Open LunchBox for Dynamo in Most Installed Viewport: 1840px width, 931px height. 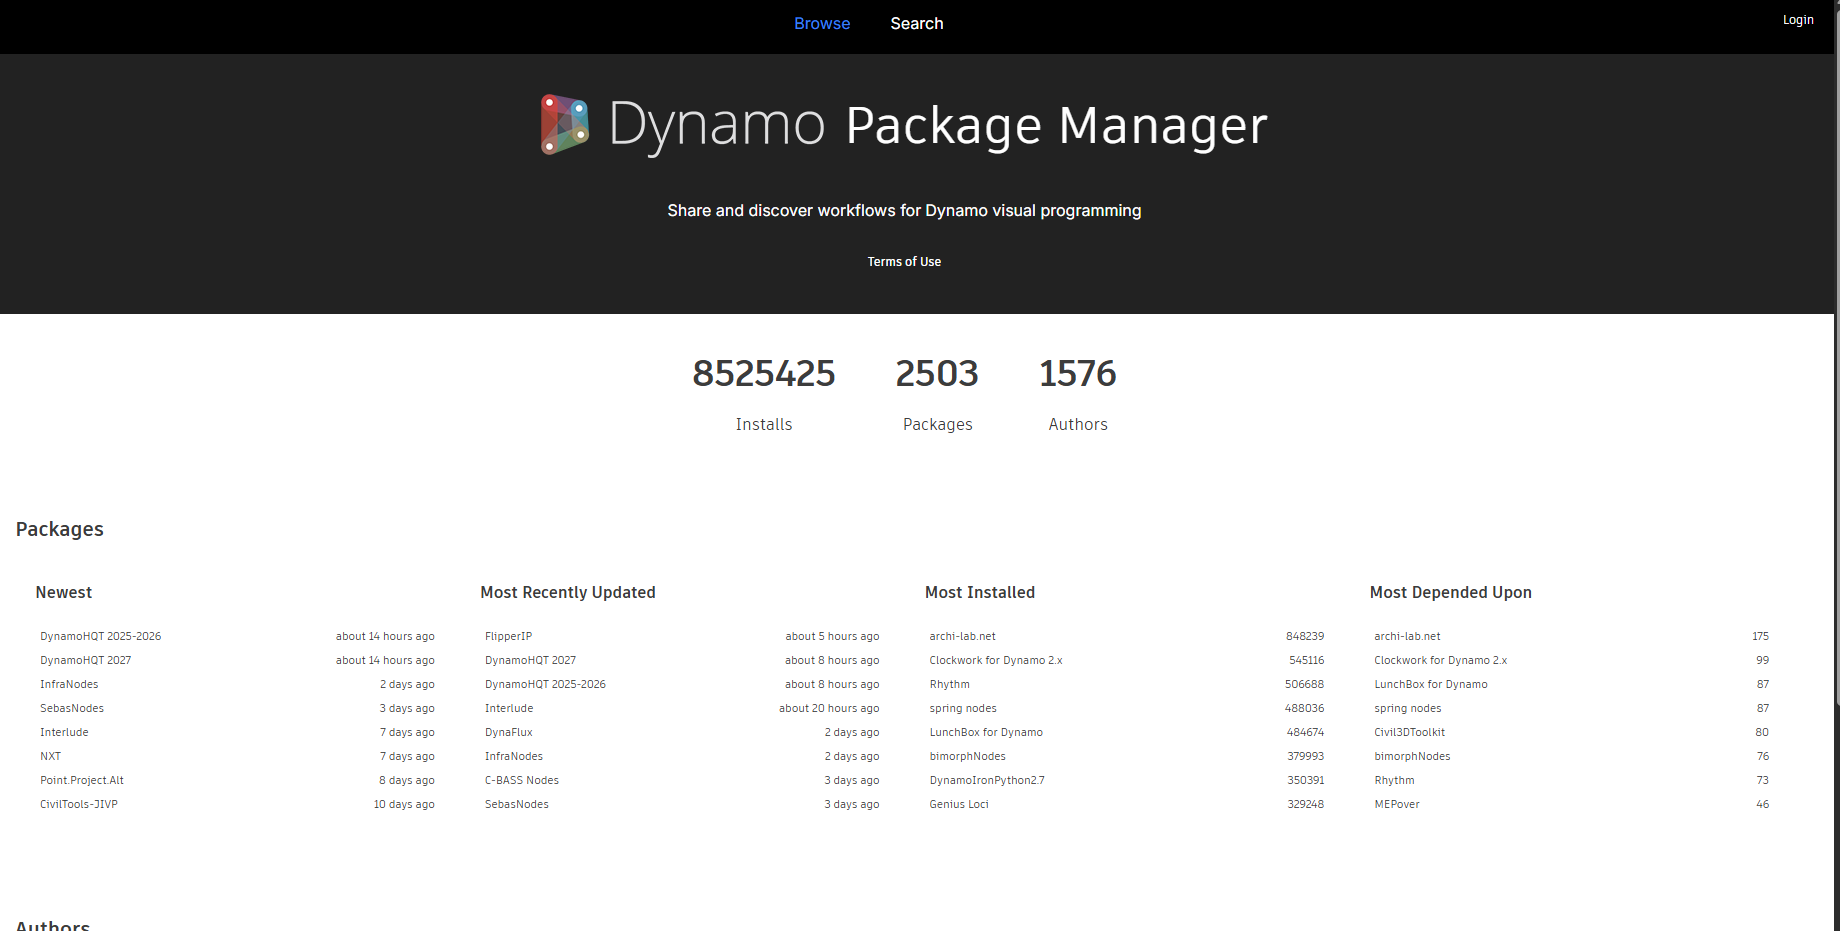coord(986,732)
